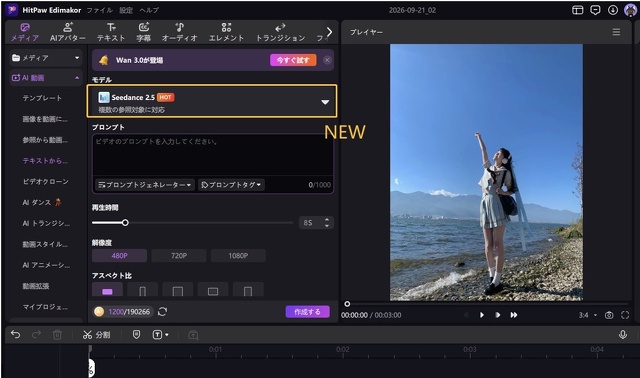The width and height of the screenshot is (640, 378).
Task: Open the メディア media tab
Action: point(25,32)
